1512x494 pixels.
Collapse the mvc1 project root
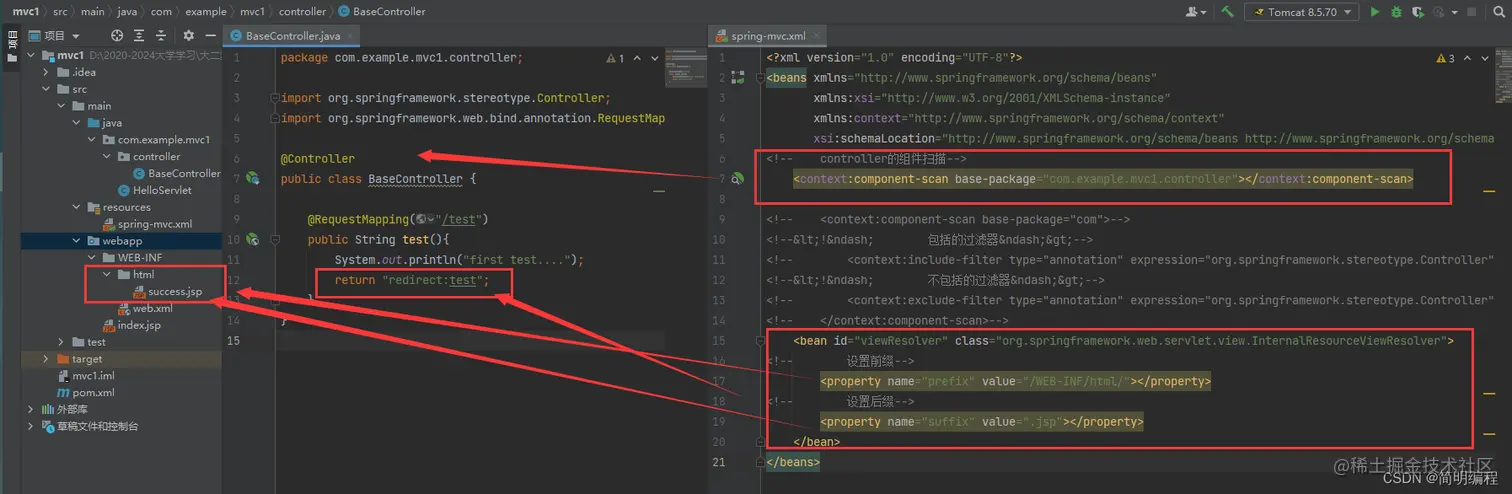pyautogui.click(x=32, y=56)
